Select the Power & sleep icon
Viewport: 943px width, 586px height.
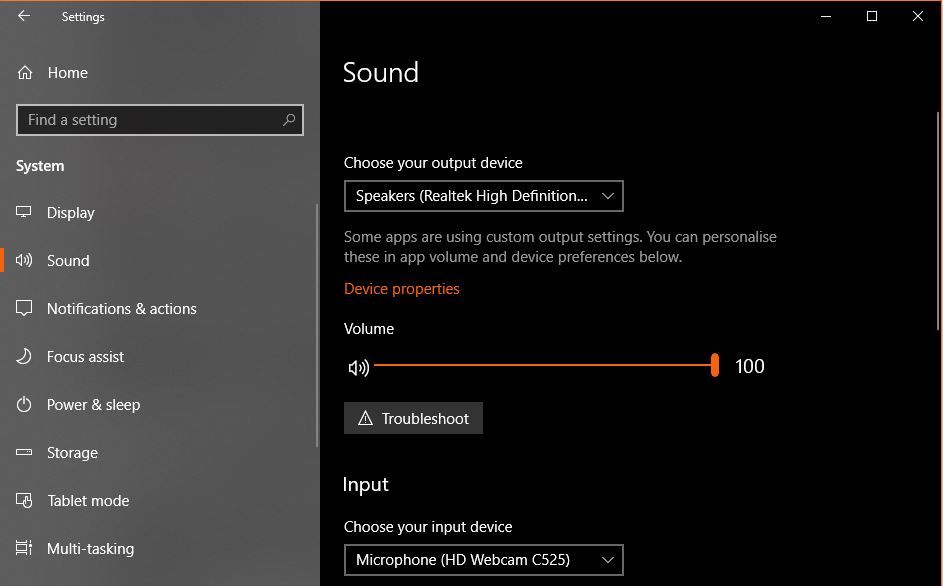tap(24, 404)
